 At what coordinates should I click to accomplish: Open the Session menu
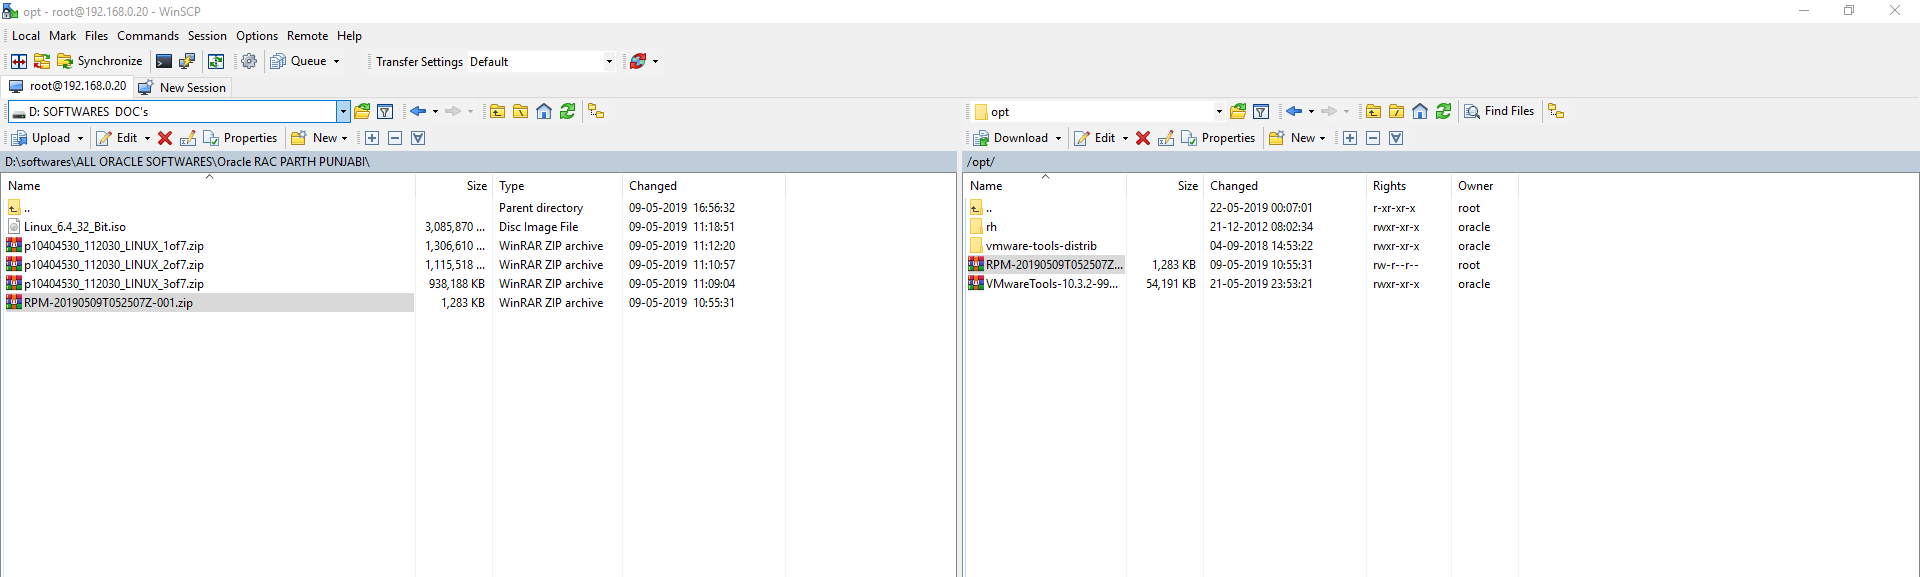[x=207, y=36]
